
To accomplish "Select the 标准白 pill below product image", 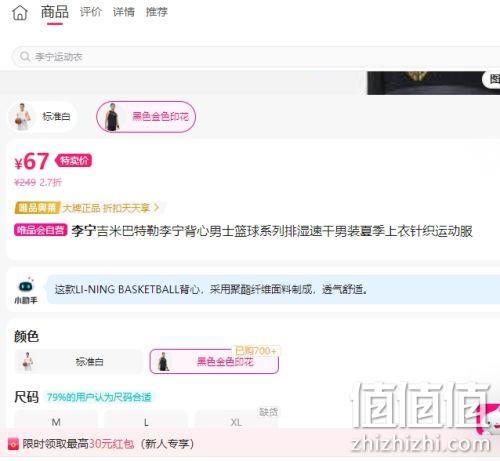I will click(x=42, y=117).
